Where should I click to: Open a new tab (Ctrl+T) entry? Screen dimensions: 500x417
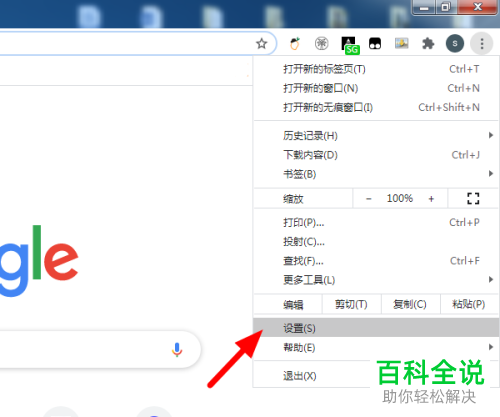[376, 69]
